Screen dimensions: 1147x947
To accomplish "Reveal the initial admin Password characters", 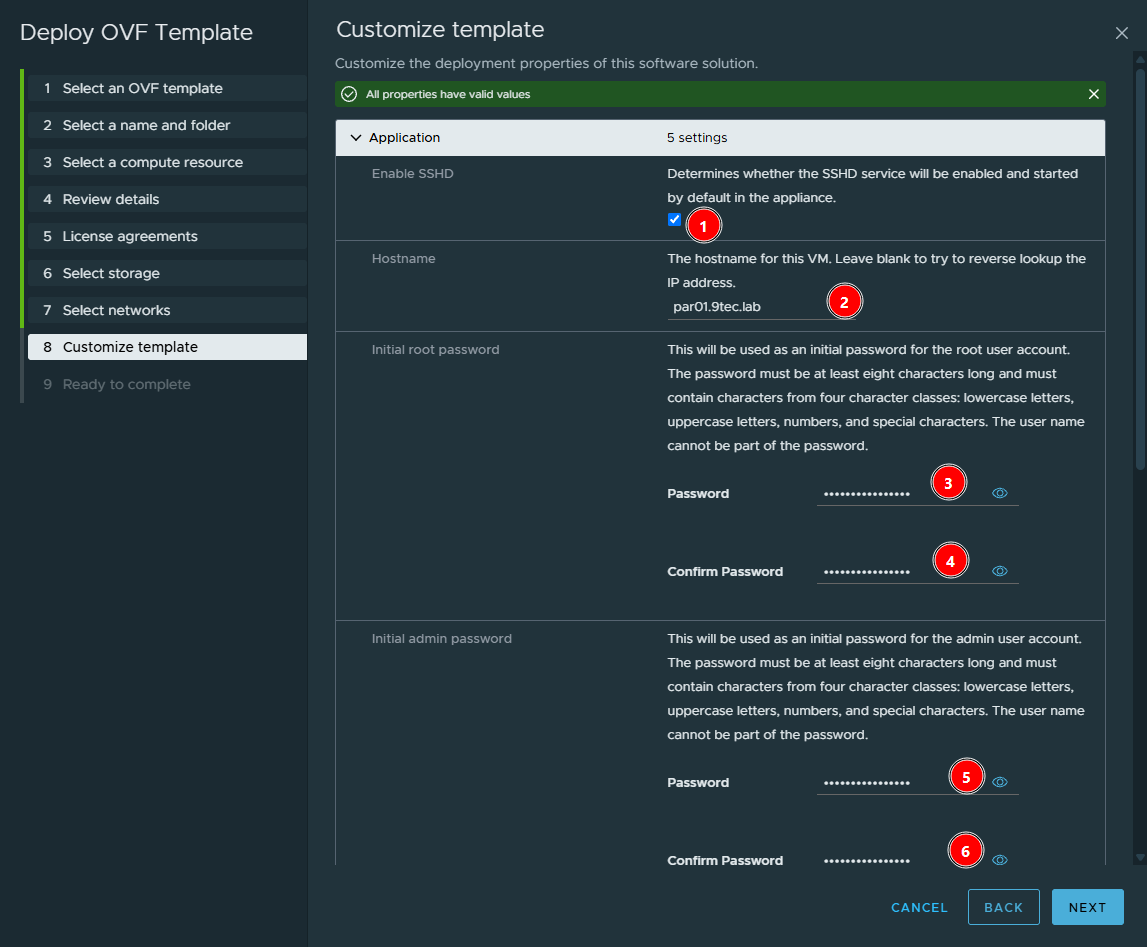I will click(x=999, y=782).
